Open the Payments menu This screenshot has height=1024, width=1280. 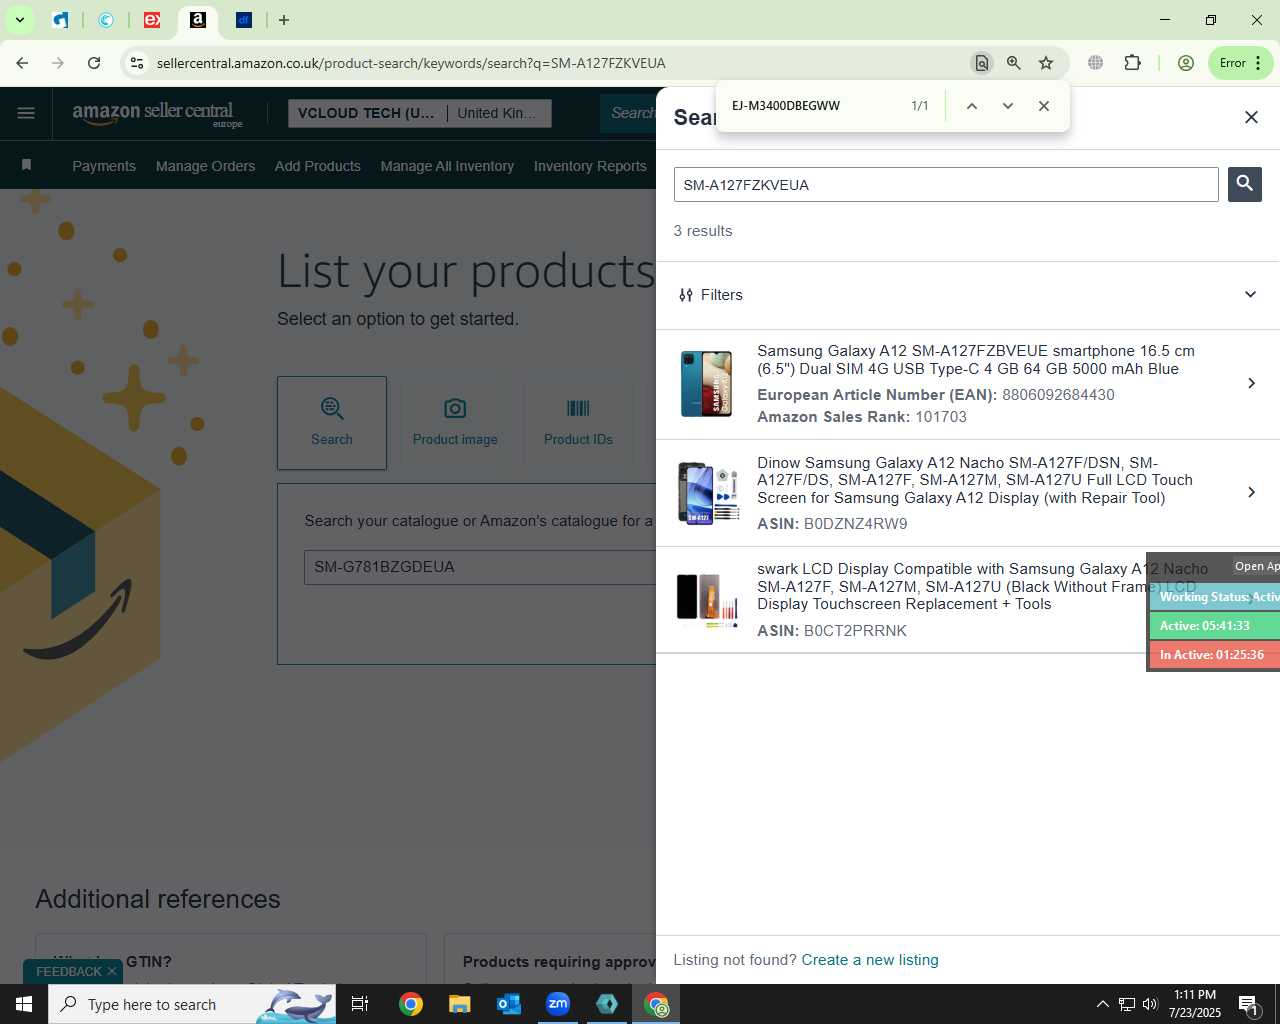(104, 166)
